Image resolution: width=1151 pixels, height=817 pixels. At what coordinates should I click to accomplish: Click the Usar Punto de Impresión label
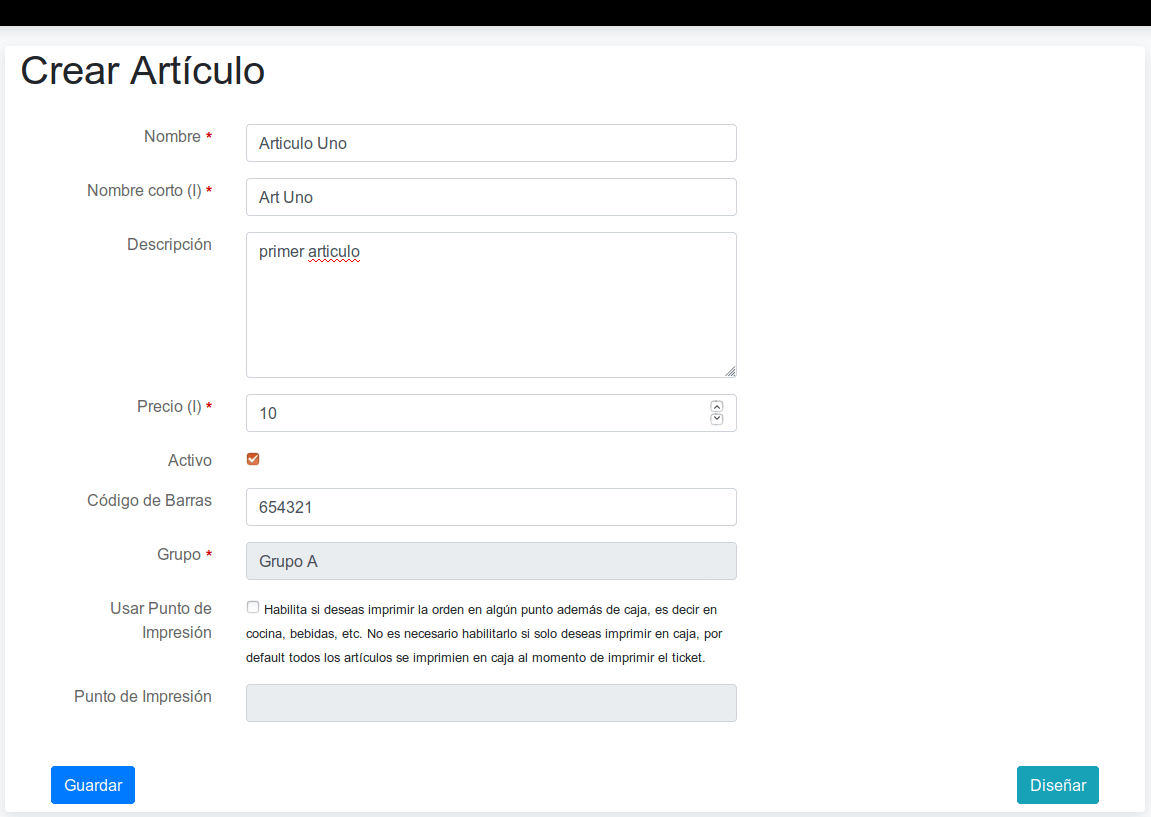pos(161,620)
